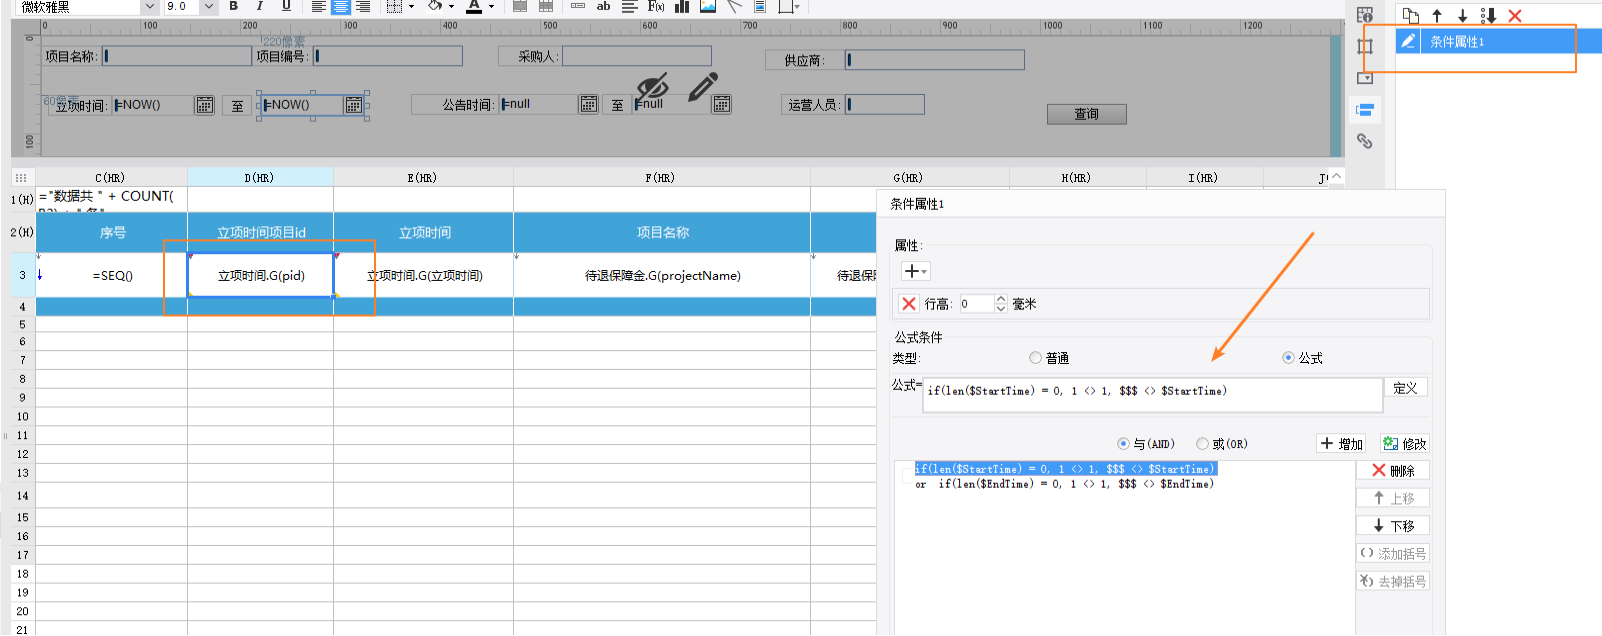Select the =SEQ() cell

coord(112,275)
